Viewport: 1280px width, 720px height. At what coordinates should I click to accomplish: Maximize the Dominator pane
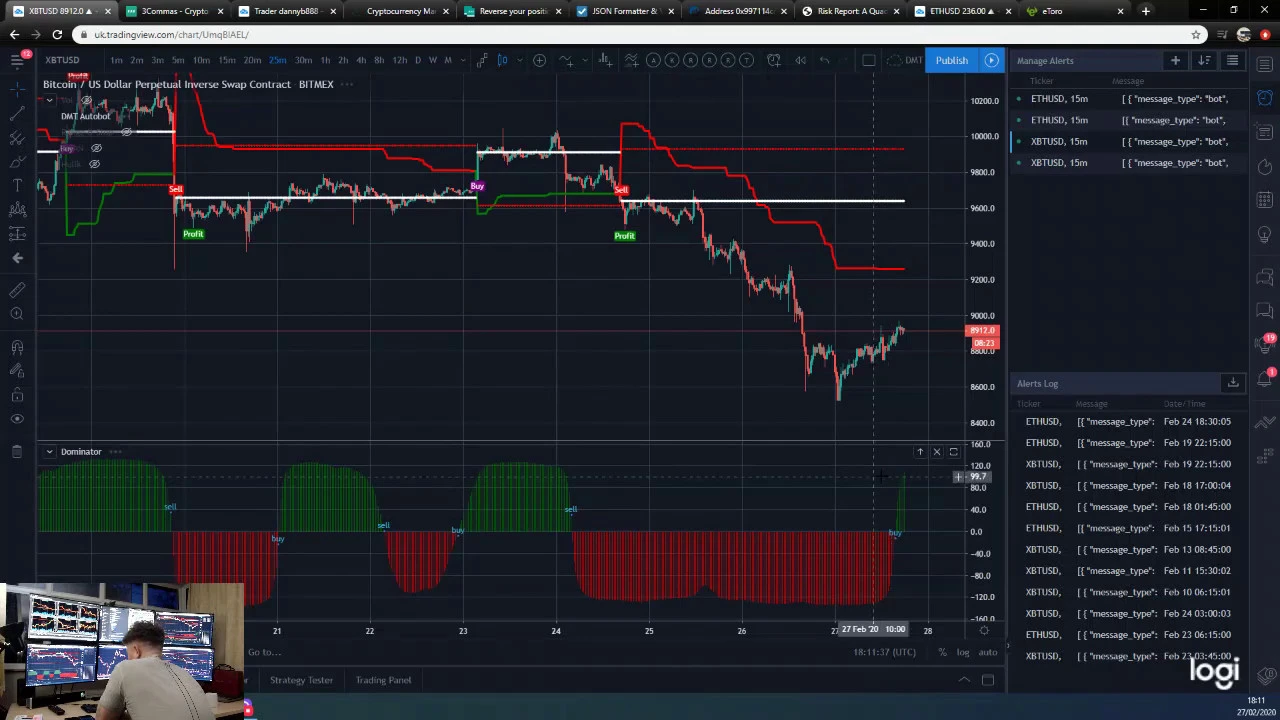coord(953,452)
